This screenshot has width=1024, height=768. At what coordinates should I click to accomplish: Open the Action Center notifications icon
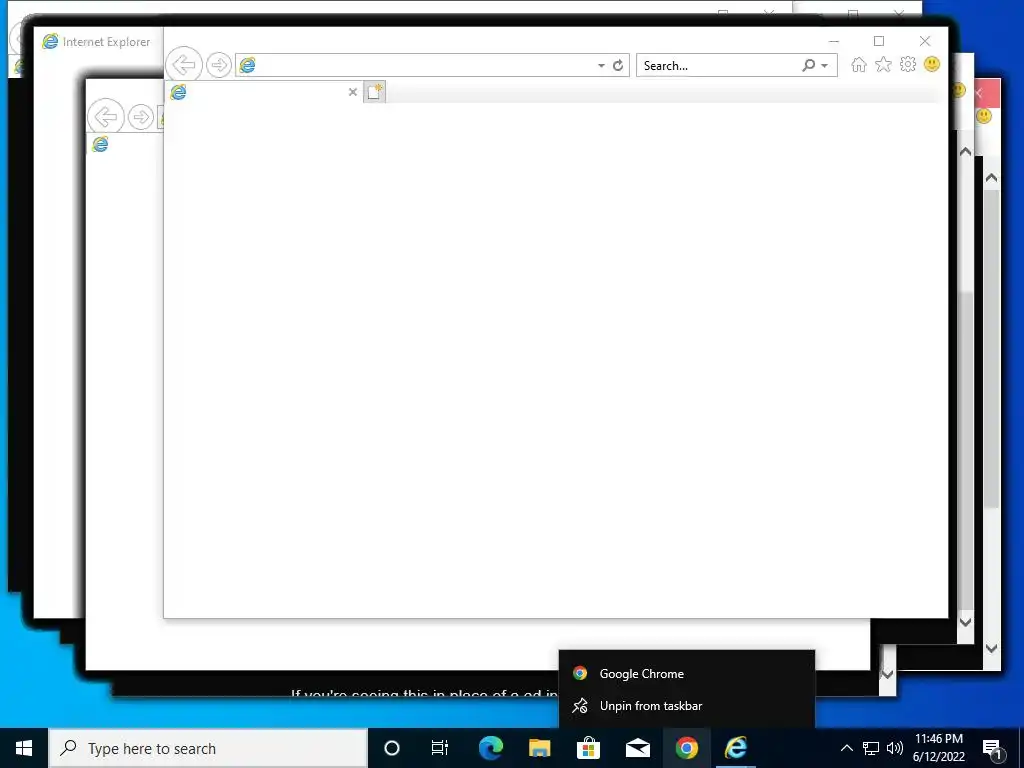[x=992, y=748]
